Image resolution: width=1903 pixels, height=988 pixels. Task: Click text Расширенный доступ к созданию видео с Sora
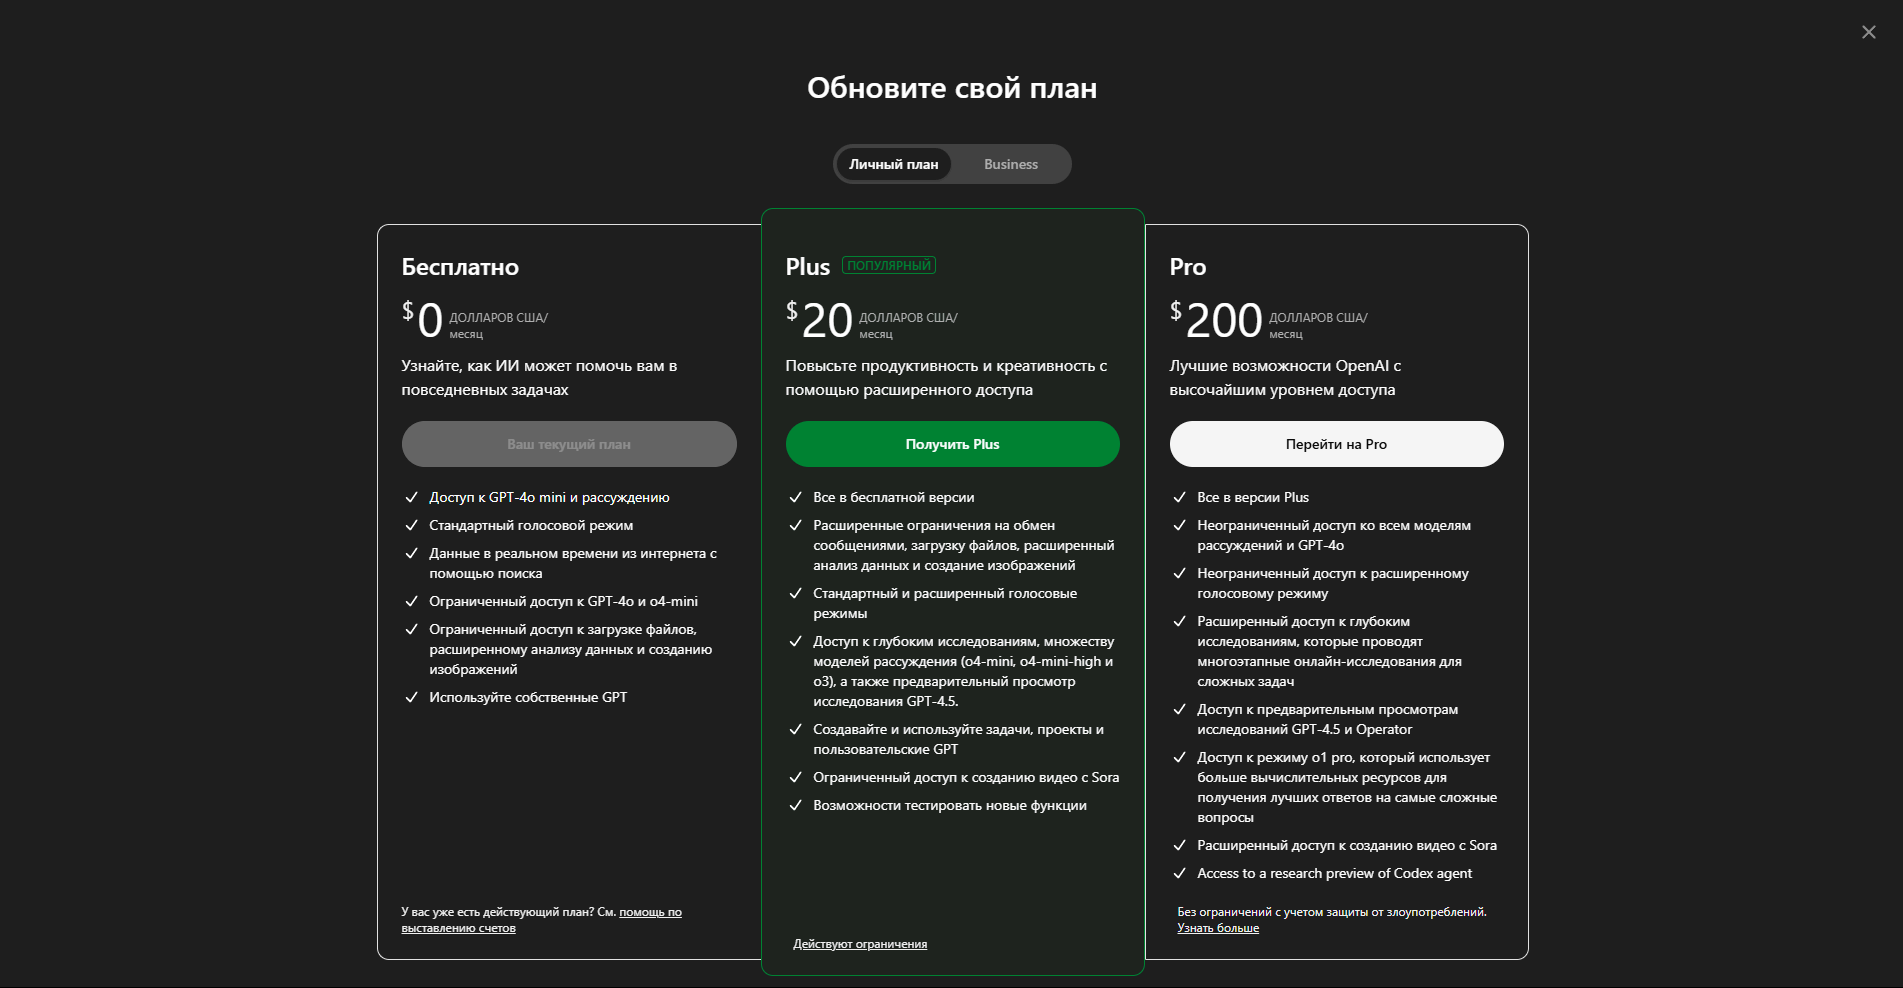coord(1347,845)
